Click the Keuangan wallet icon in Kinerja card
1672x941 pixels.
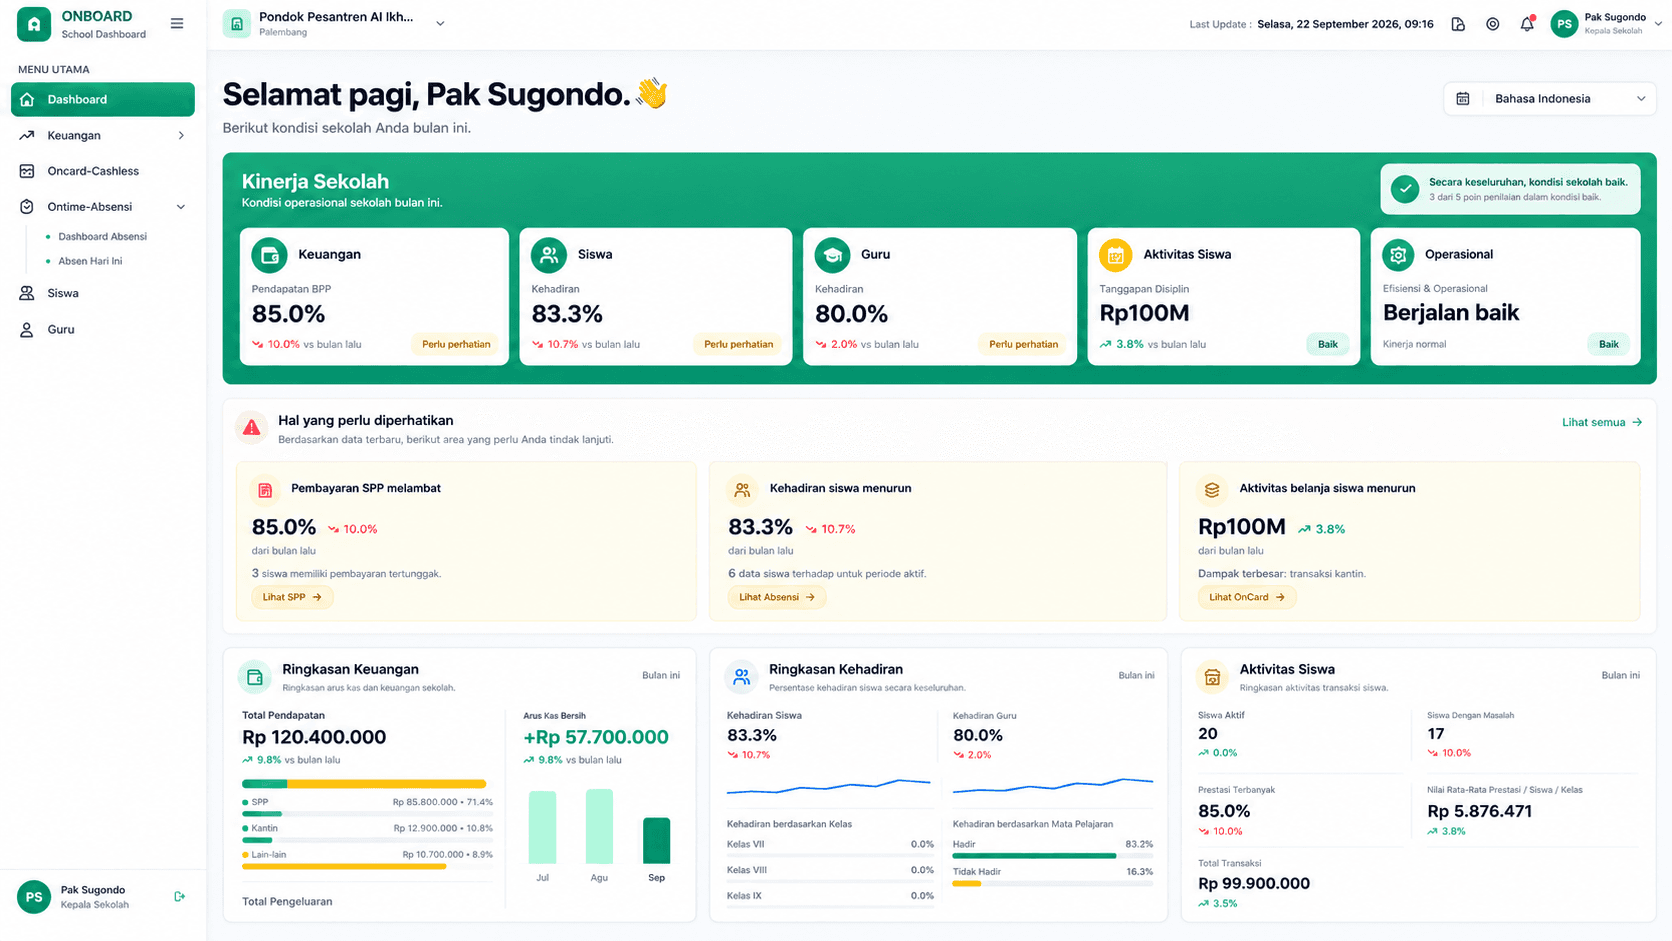click(269, 255)
